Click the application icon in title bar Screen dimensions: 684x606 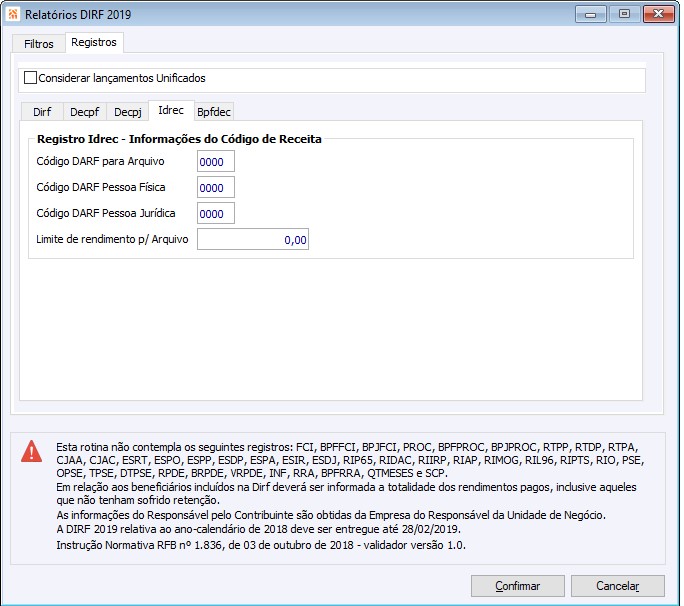coord(13,14)
